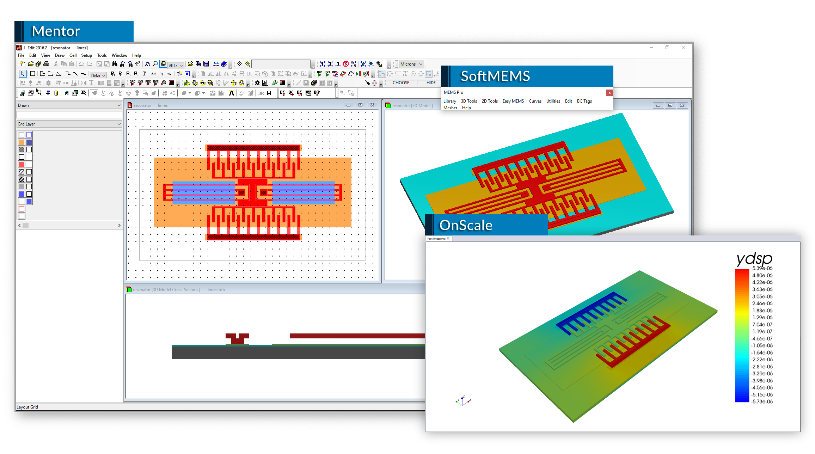Click the axis triad in OnScale viewport
This screenshot has height=454, width=815.
click(x=463, y=400)
